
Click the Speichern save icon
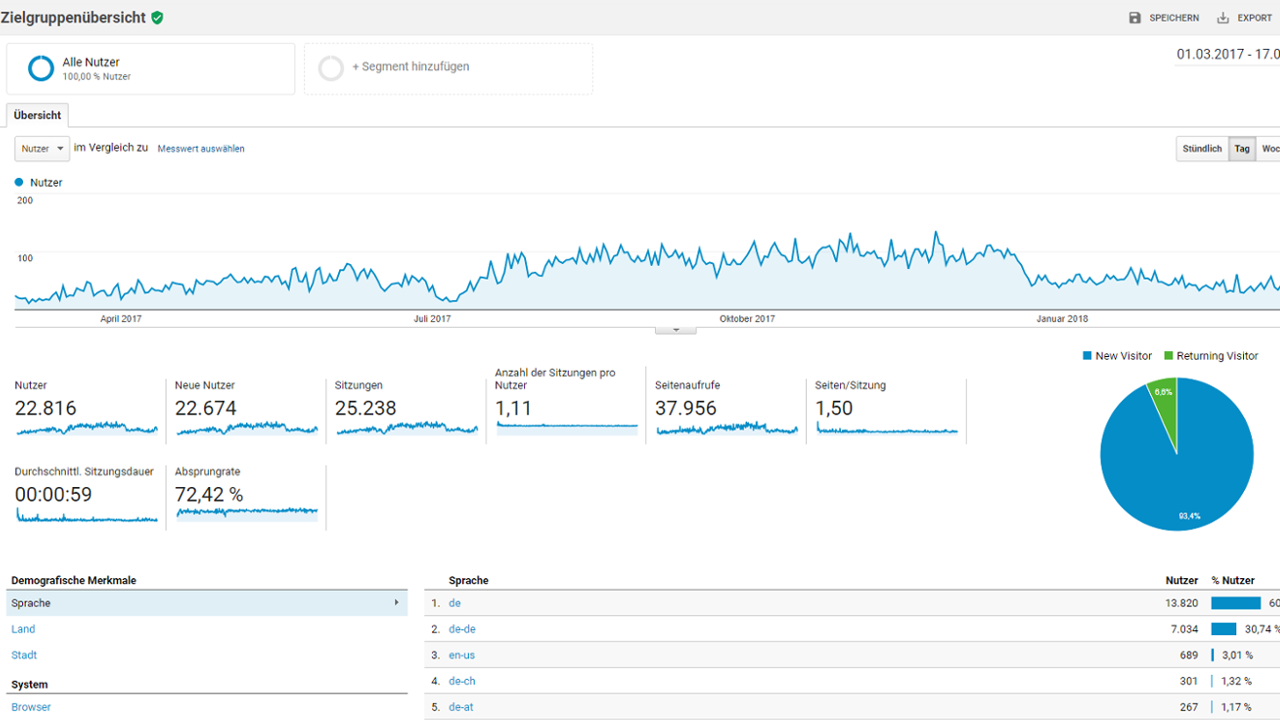[x=1135, y=18]
